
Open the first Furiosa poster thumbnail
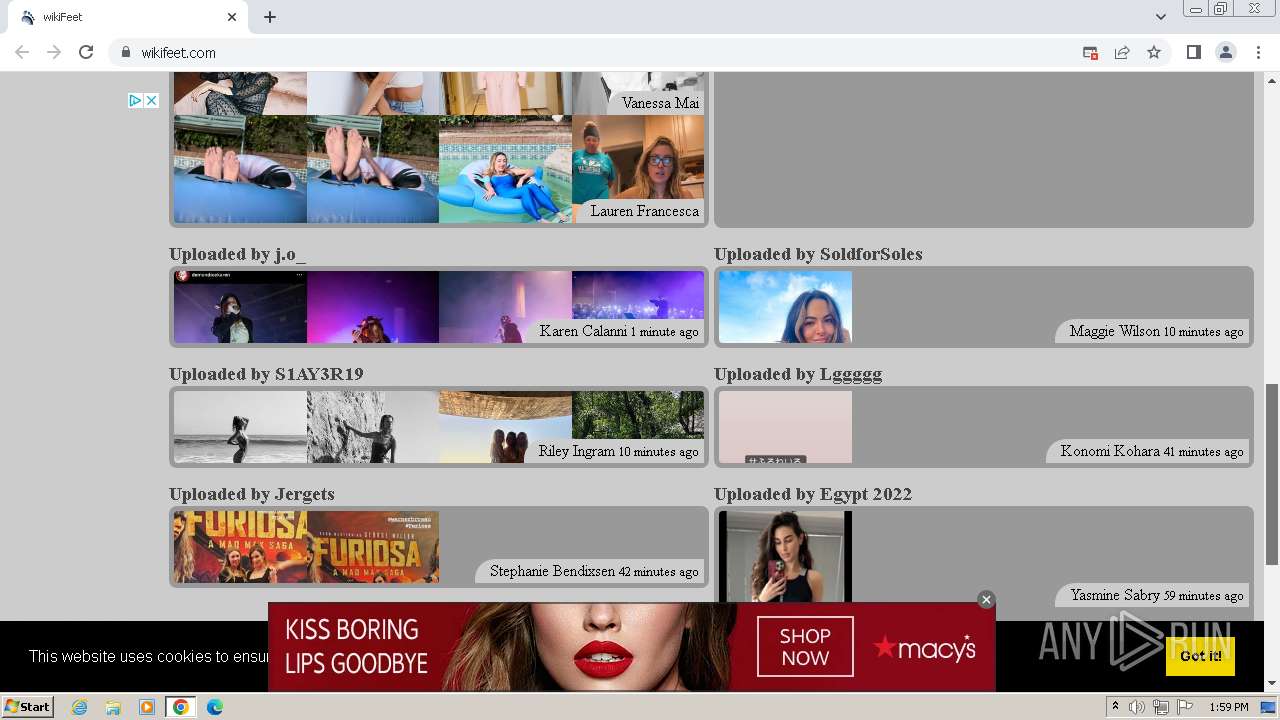(x=240, y=547)
